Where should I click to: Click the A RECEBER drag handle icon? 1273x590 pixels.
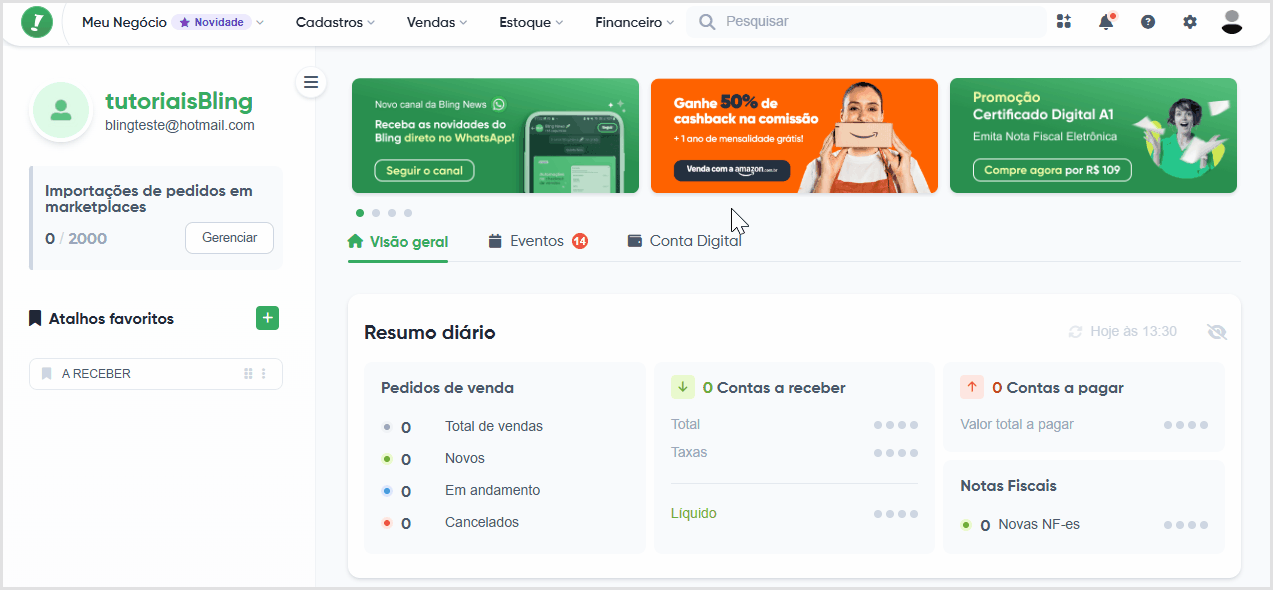click(248, 374)
